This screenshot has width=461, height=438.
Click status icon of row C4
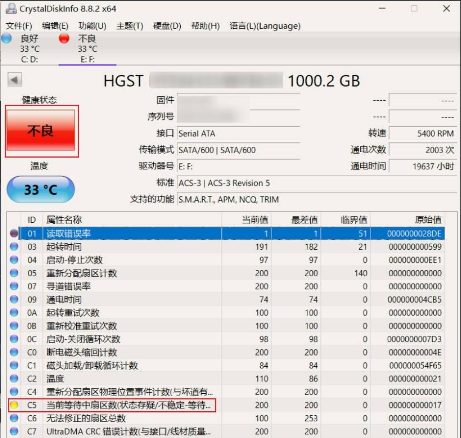click(x=14, y=392)
